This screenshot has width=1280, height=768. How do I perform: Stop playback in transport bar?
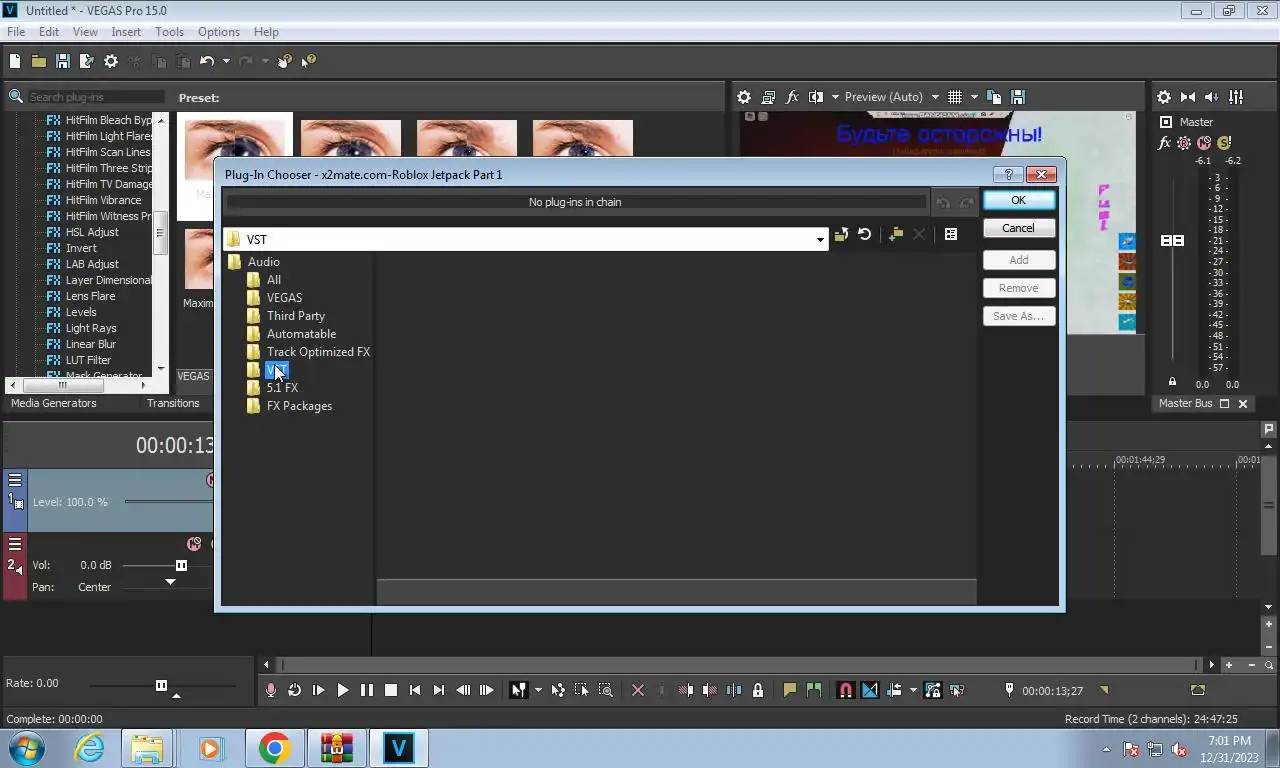(x=391, y=690)
